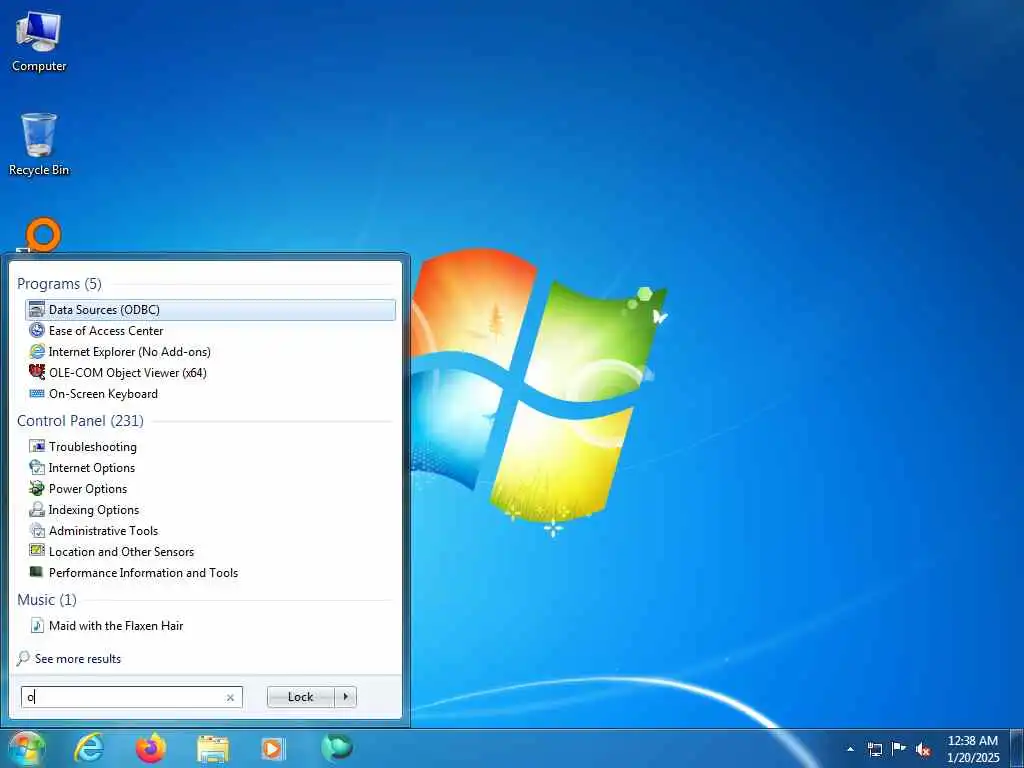Click Show desktop button at taskbar edge

[x=1017, y=749]
